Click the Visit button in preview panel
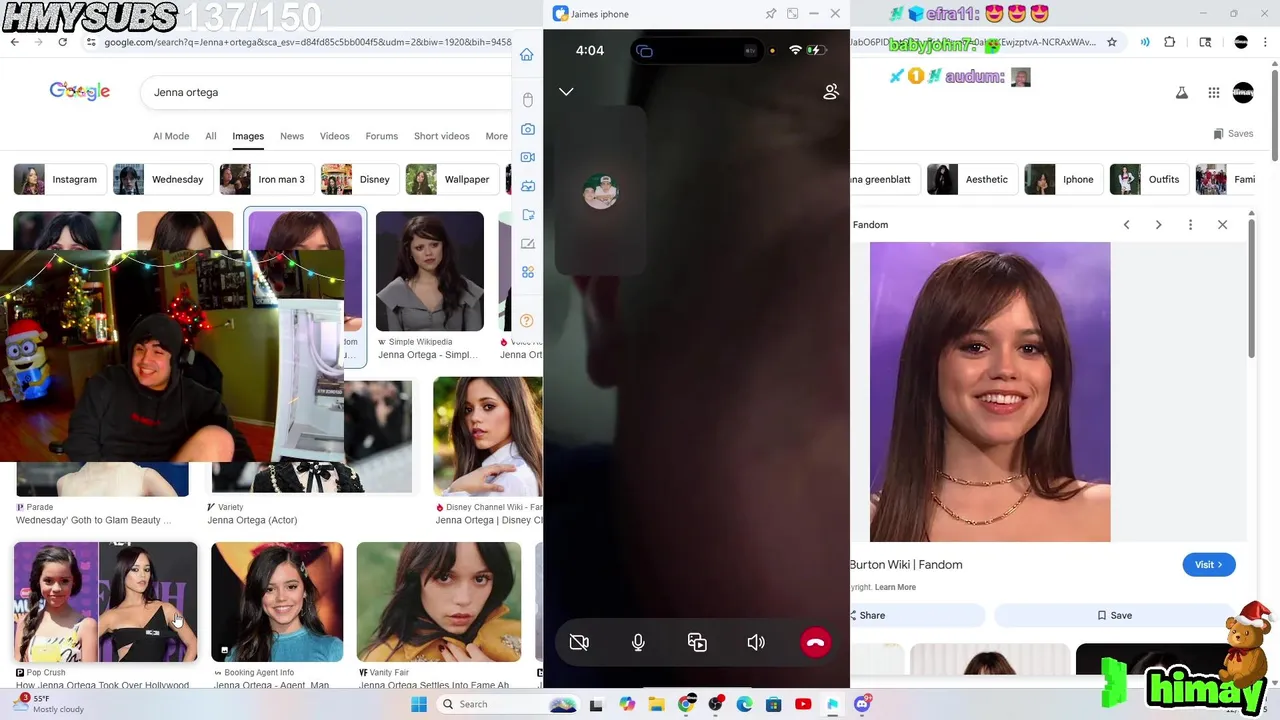The width and height of the screenshot is (1280, 720). tap(1208, 564)
